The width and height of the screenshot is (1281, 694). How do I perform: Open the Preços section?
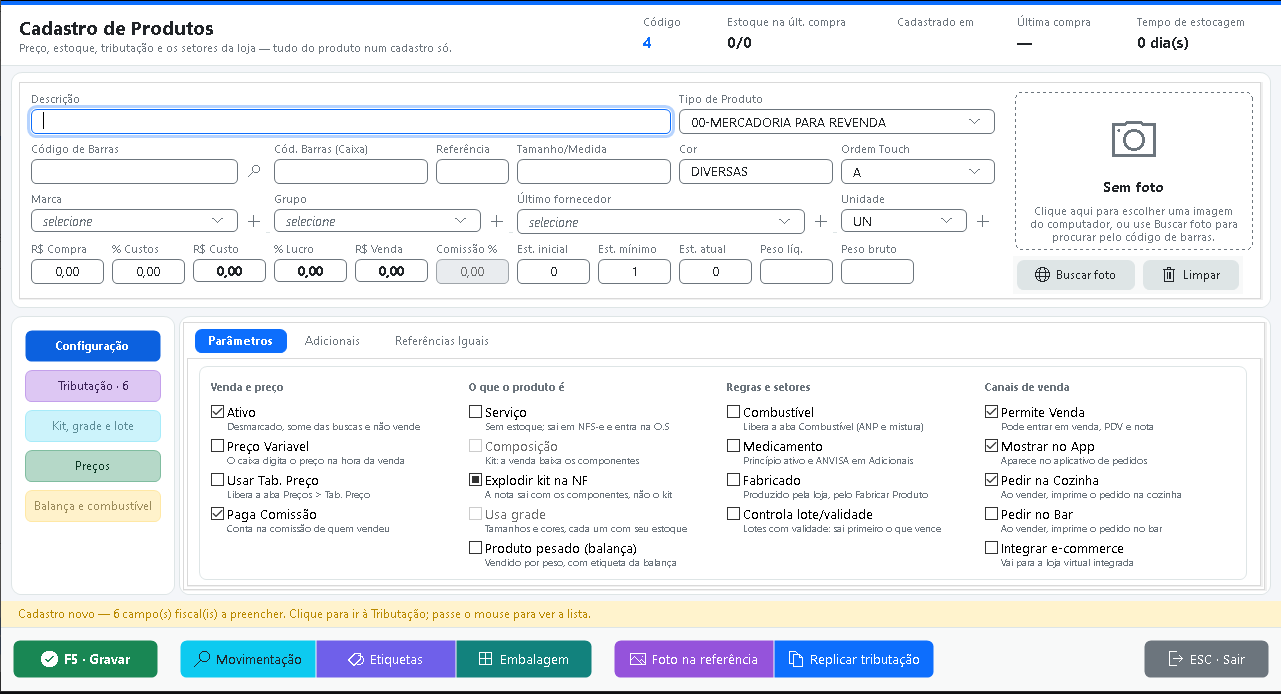[93, 466]
